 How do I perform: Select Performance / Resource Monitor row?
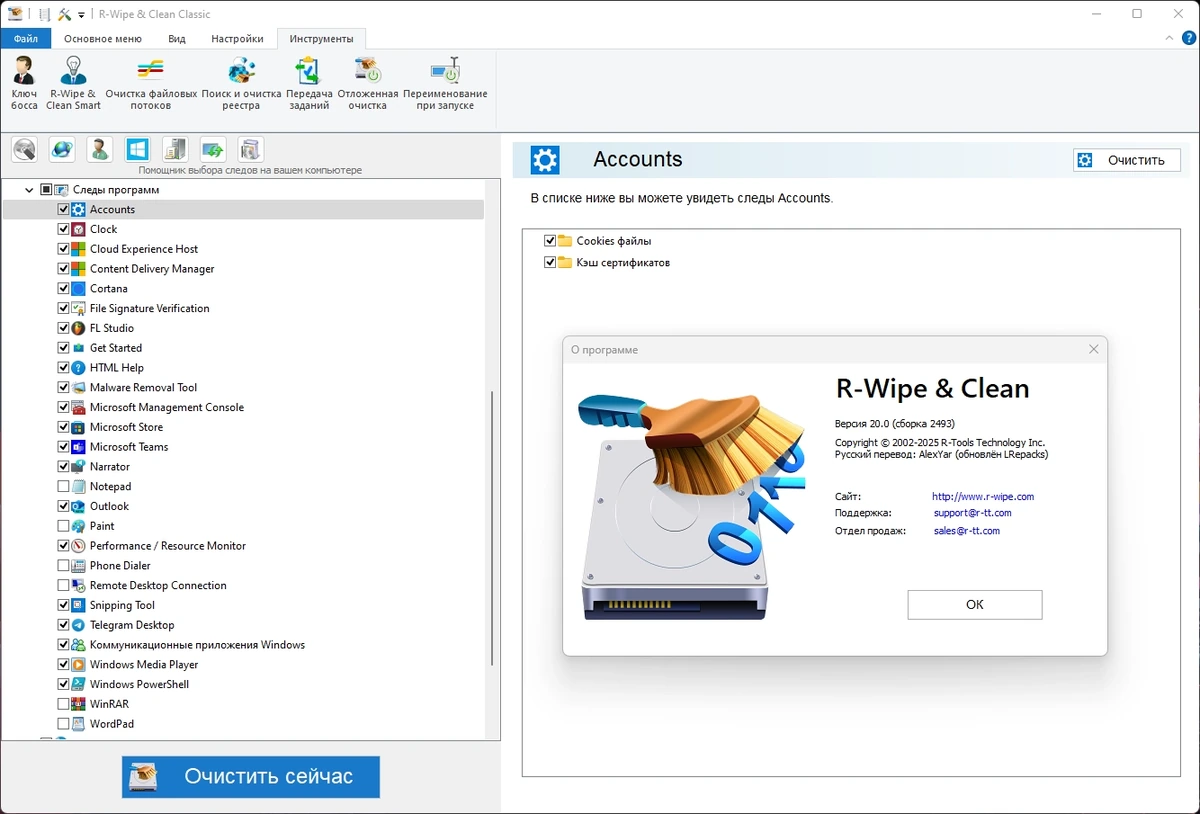point(167,546)
